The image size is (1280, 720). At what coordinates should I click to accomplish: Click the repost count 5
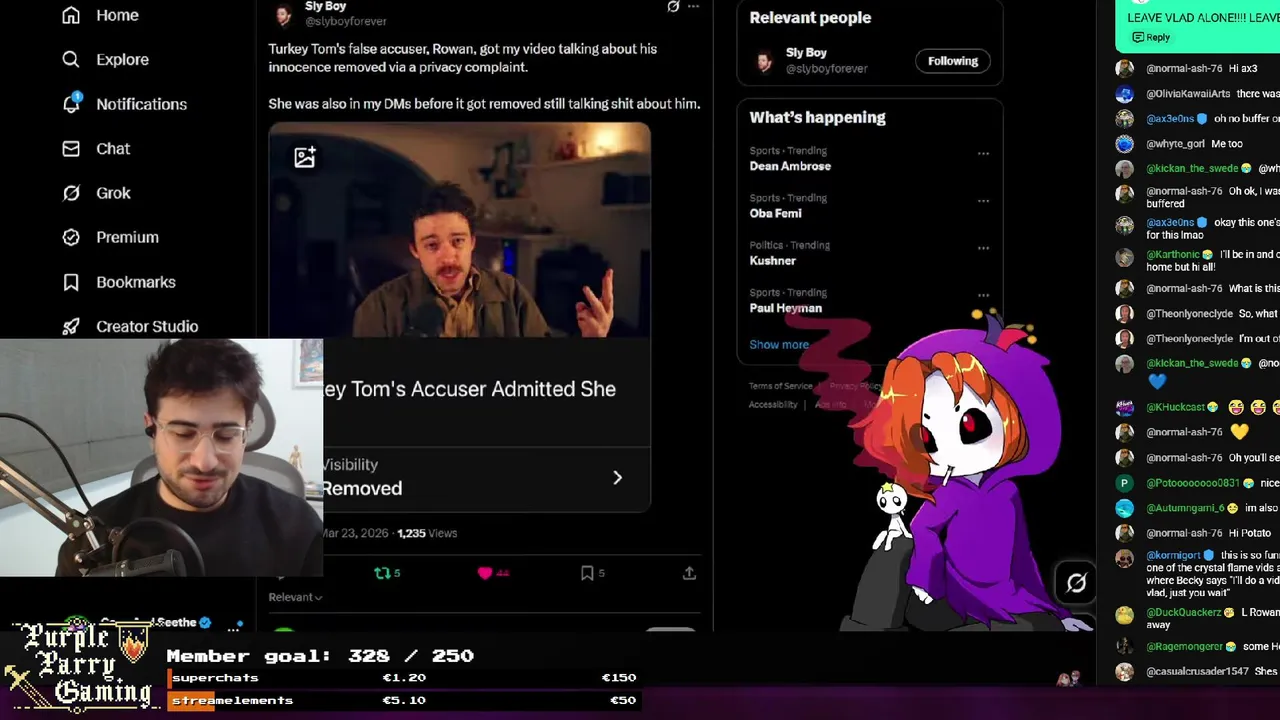[397, 573]
